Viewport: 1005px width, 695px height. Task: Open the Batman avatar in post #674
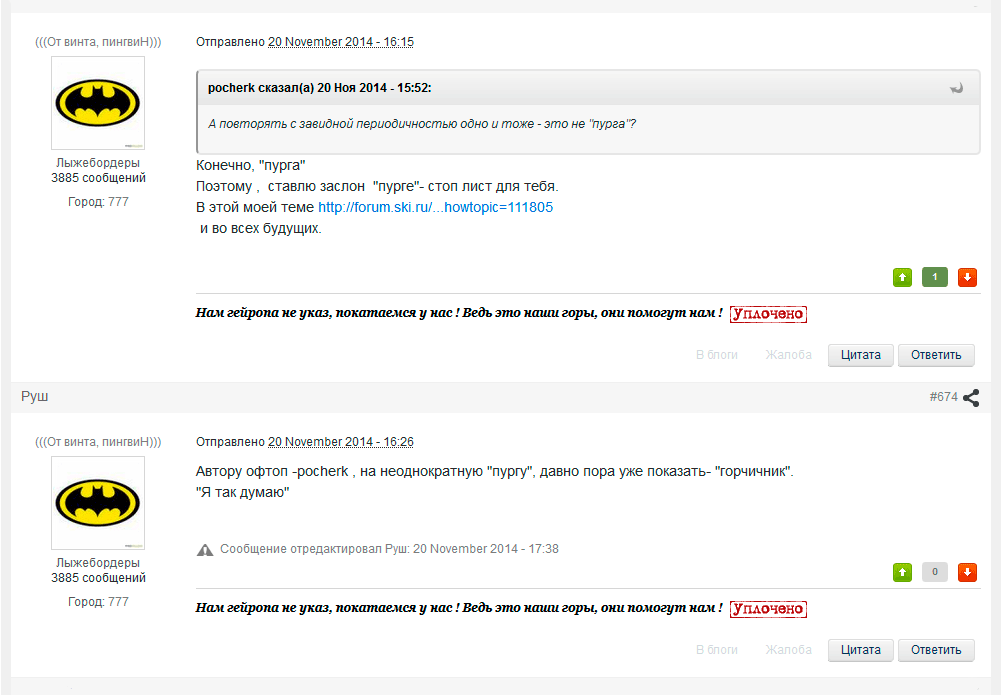[98, 503]
